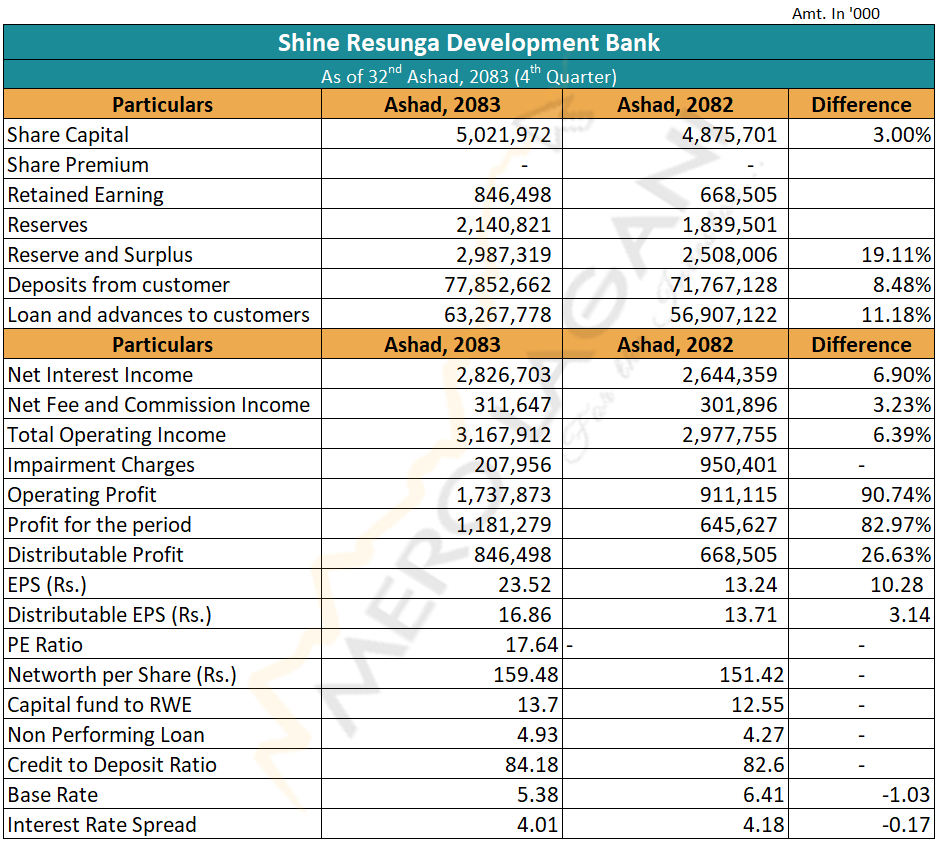
Task: Click EPS value 23.52
Action: pyautogui.click(x=525, y=584)
